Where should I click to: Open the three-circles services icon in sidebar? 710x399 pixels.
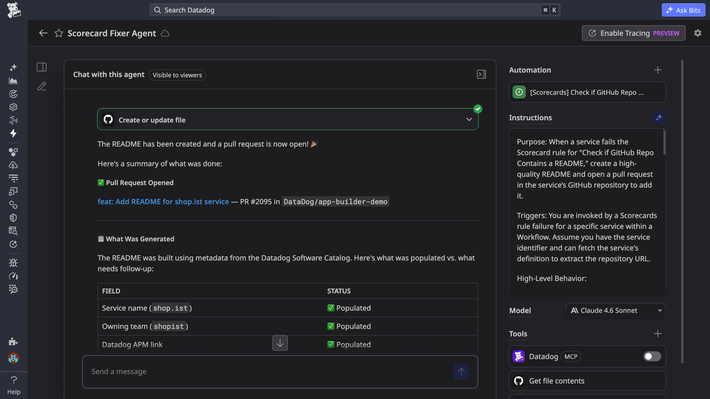tap(13, 152)
